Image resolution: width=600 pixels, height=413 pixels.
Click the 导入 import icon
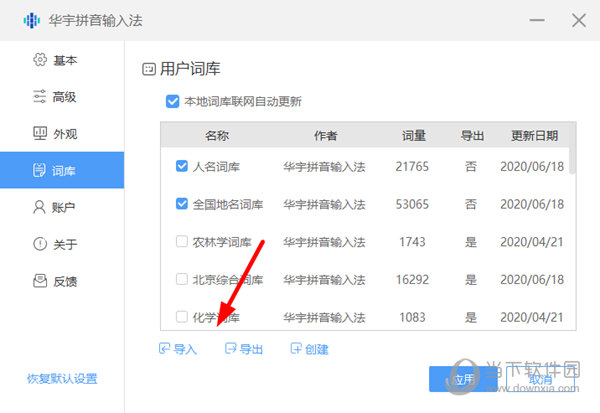click(165, 349)
